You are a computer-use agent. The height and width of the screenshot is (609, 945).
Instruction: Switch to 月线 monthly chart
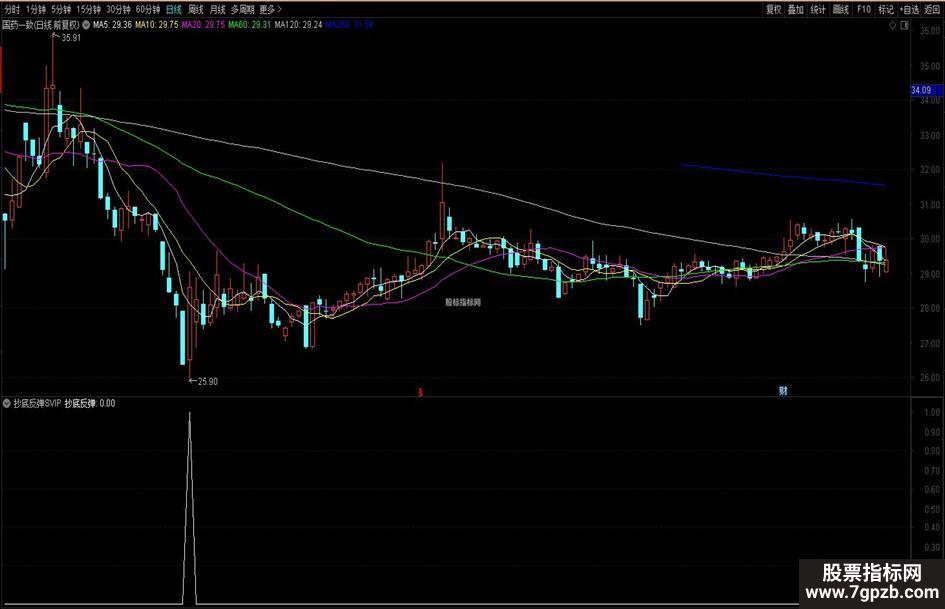217,9
